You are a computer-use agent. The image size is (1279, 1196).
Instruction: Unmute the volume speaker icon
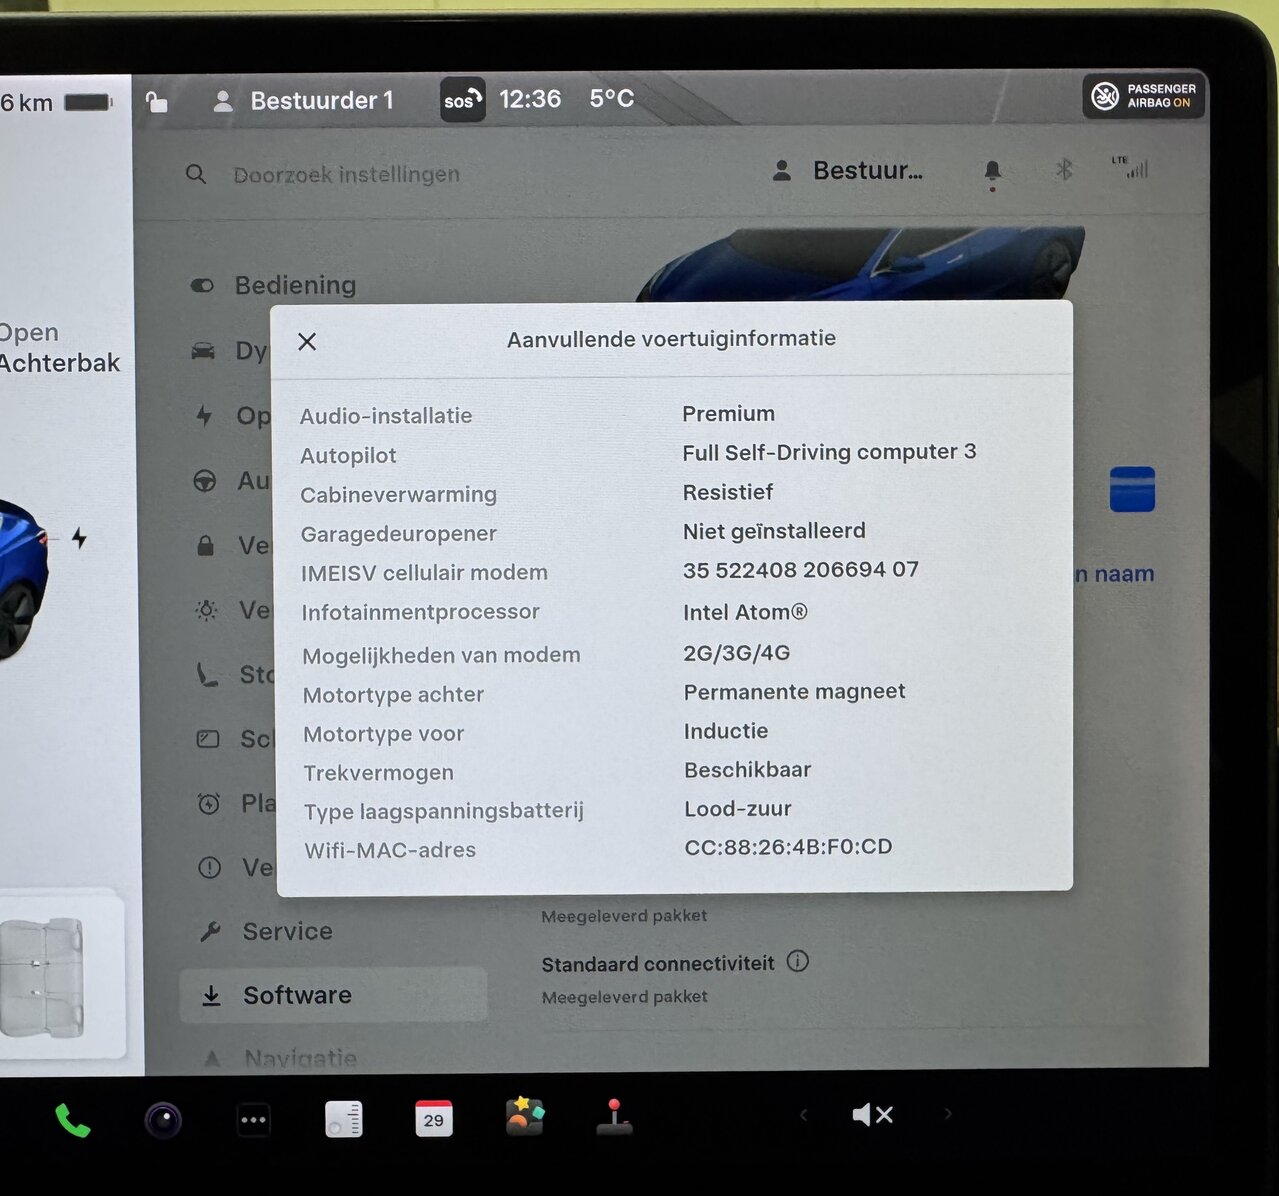tap(871, 1114)
